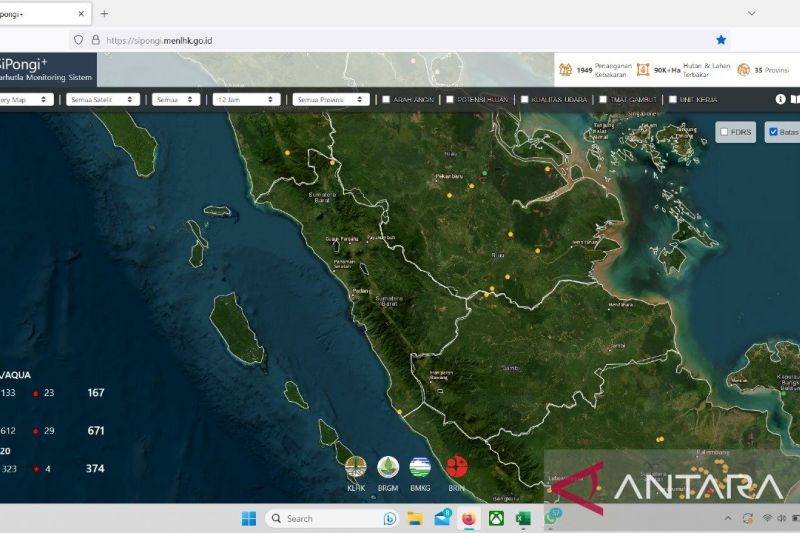The width and height of the screenshot is (800, 533).
Task: Enable the ARAH ANGIN checkbox
Action: click(386, 100)
